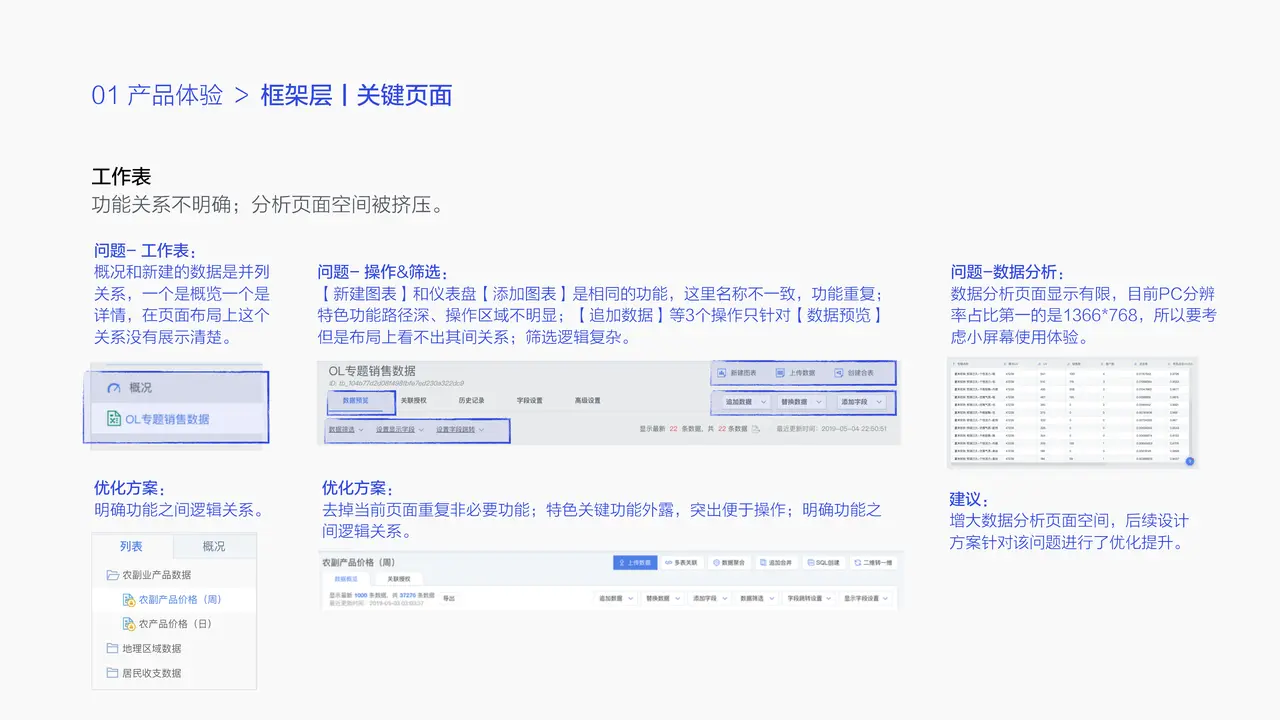
Task: Click the 概况 gauge icon
Action: coord(112,388)
